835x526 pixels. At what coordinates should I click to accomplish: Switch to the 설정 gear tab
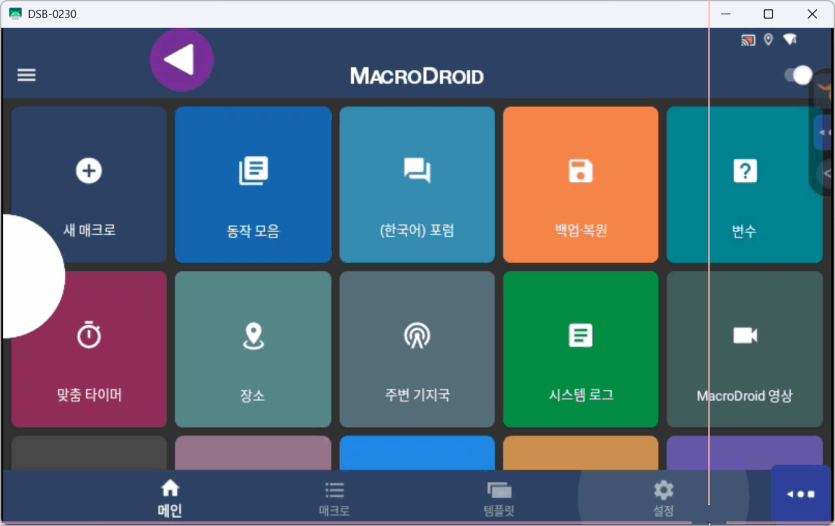pyautogui.click(x=664, y=499)
